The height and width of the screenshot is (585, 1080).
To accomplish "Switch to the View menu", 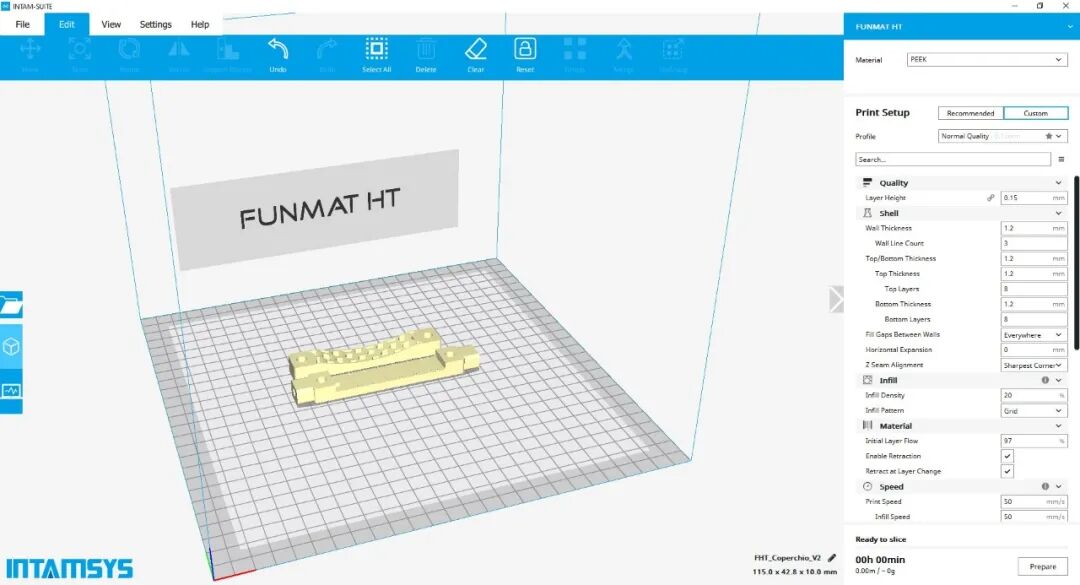I will pyautogui.click(x=110, y=24).
